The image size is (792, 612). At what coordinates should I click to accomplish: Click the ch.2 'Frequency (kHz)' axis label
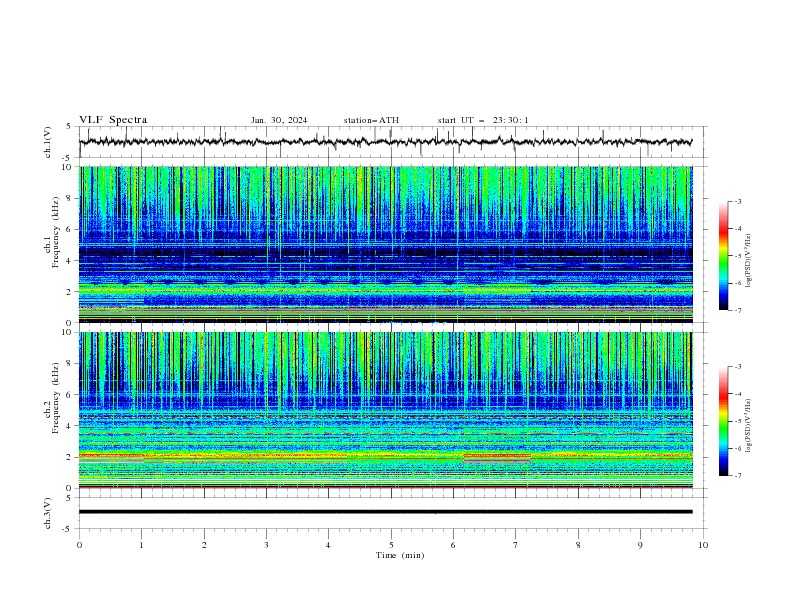click(55, 398)
